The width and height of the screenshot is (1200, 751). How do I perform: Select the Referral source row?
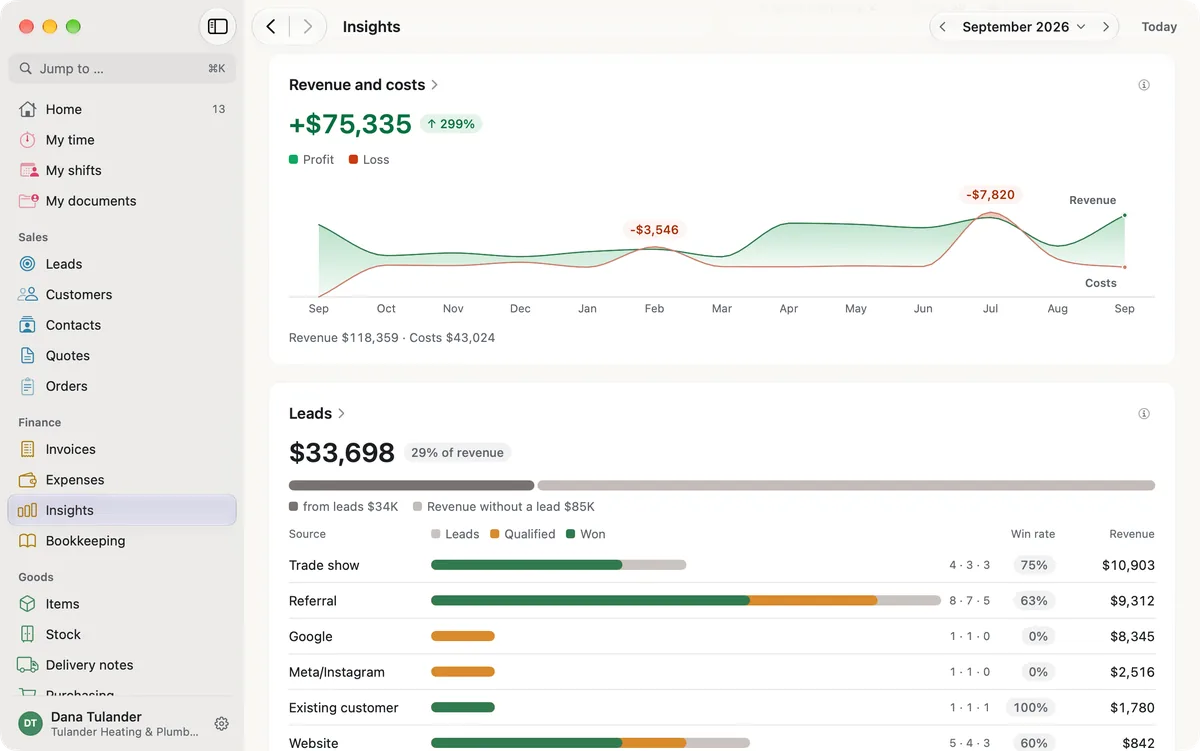tap(722, 601)
